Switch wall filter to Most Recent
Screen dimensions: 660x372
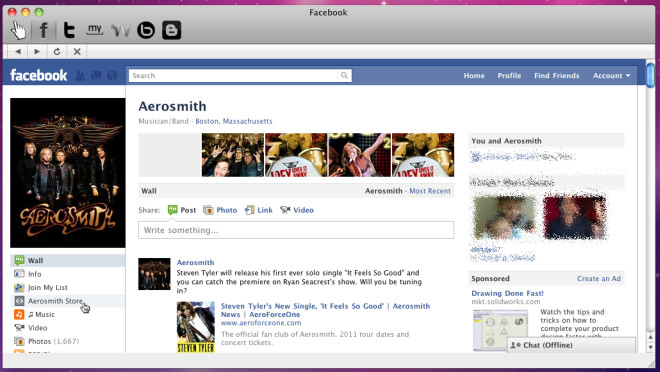click(x=430, y=191)
